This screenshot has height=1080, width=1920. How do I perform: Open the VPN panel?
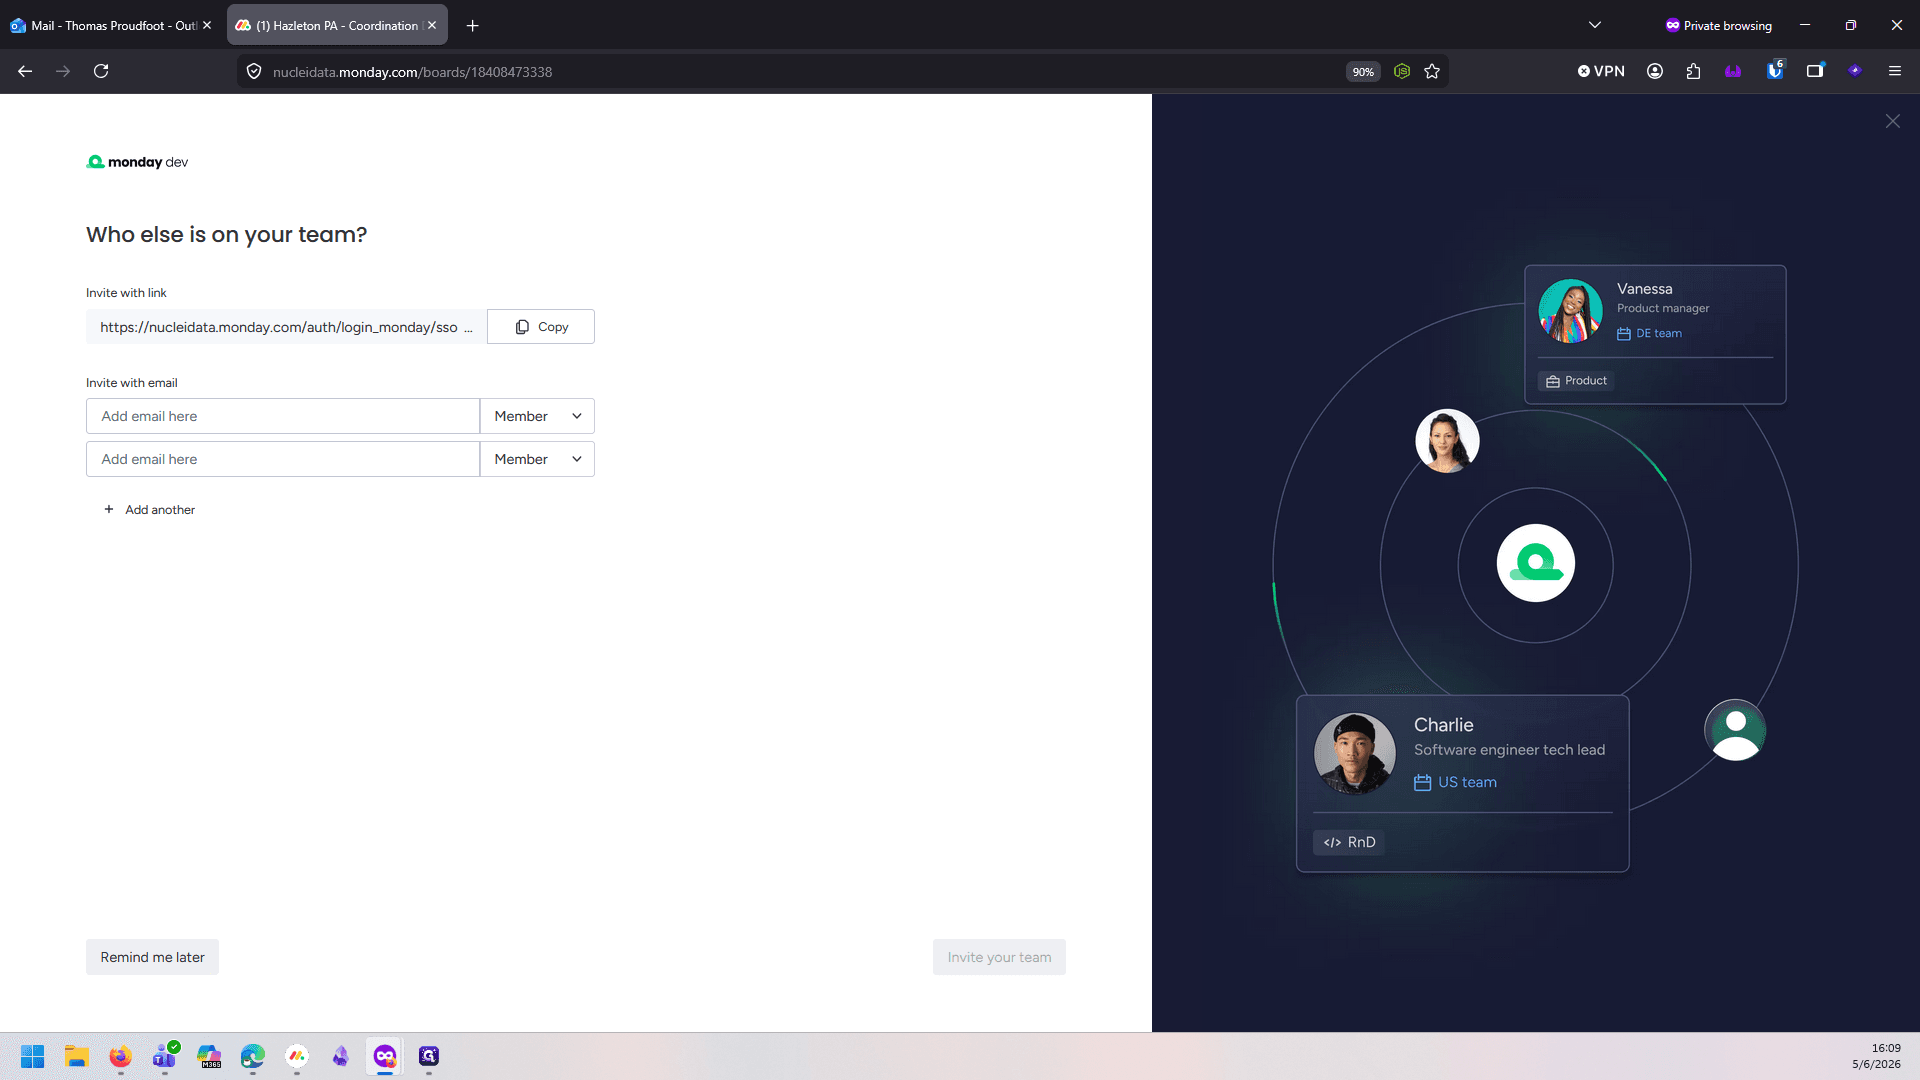[1601, 71]
